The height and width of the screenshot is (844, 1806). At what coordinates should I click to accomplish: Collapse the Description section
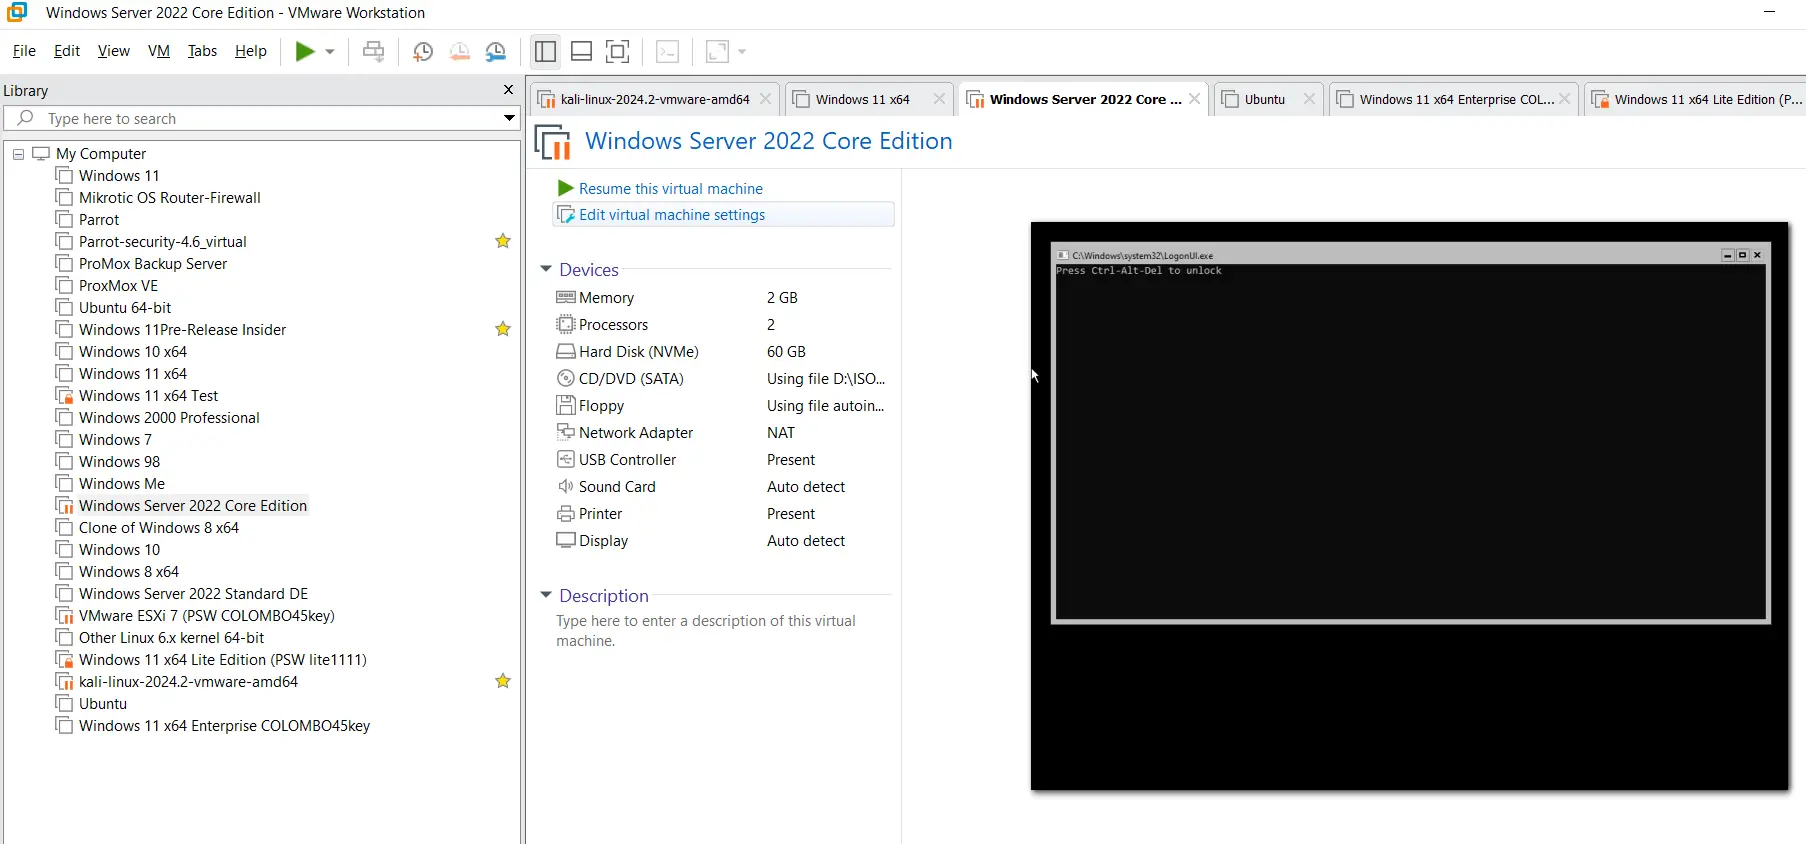(546, 595)
